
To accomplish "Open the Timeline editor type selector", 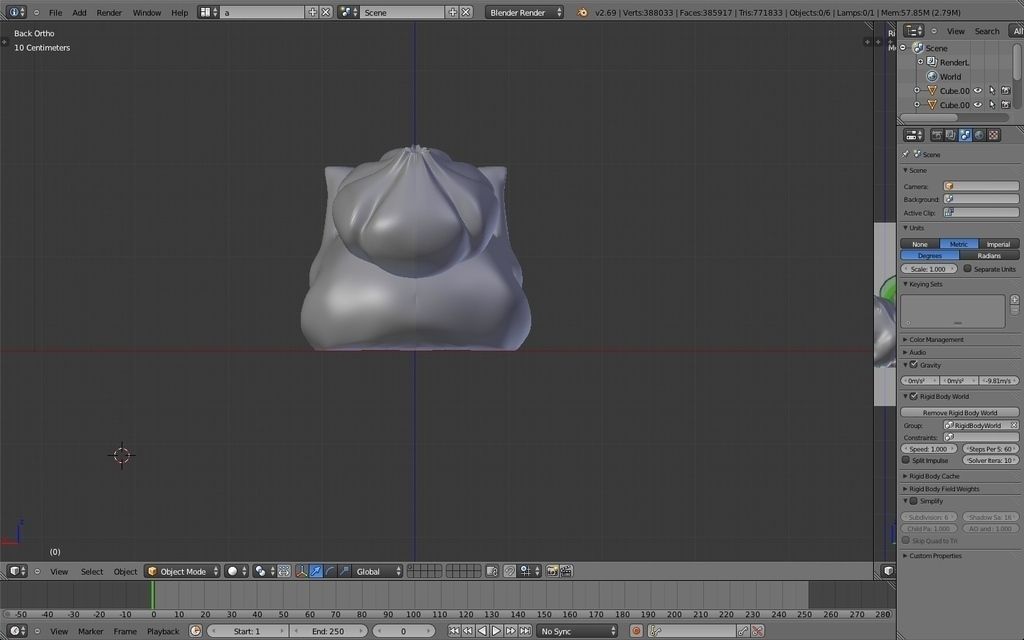I will point(17,632).
